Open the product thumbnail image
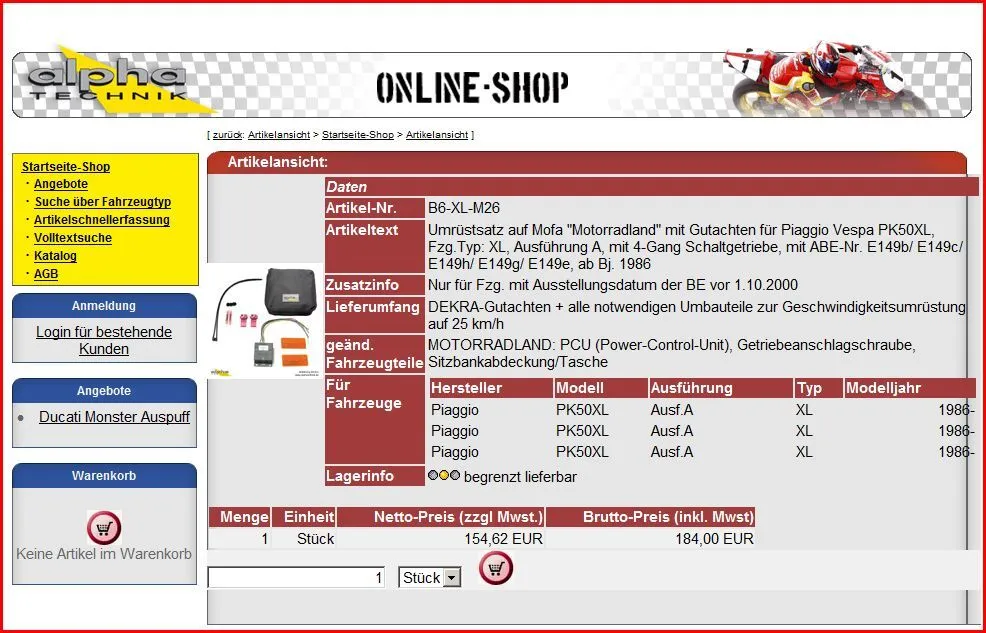The image size is (986, 633). (x=265, y=322)
